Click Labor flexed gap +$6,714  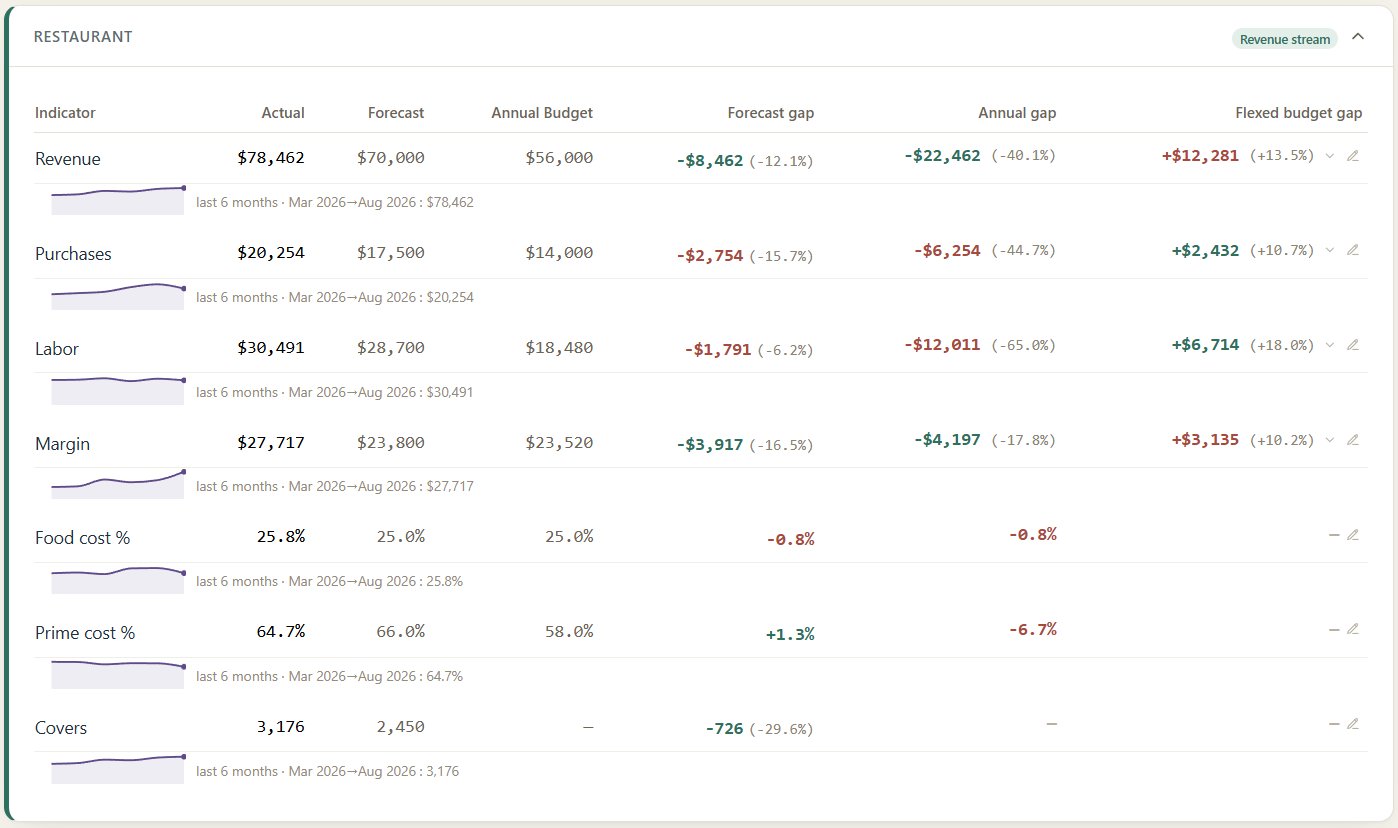[1205, 345]
